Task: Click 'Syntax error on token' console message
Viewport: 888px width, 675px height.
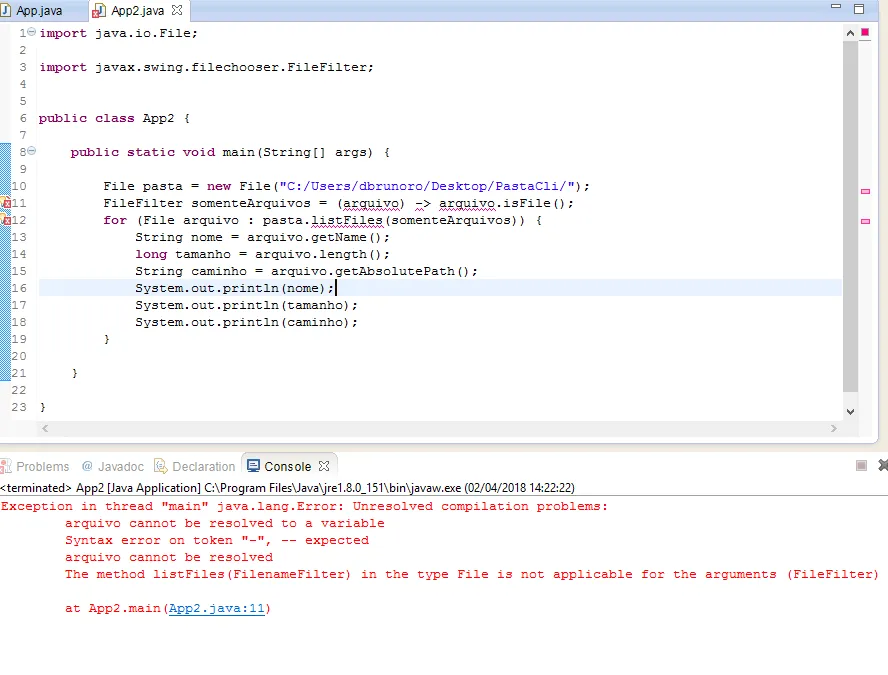Action: click(217, 540)
